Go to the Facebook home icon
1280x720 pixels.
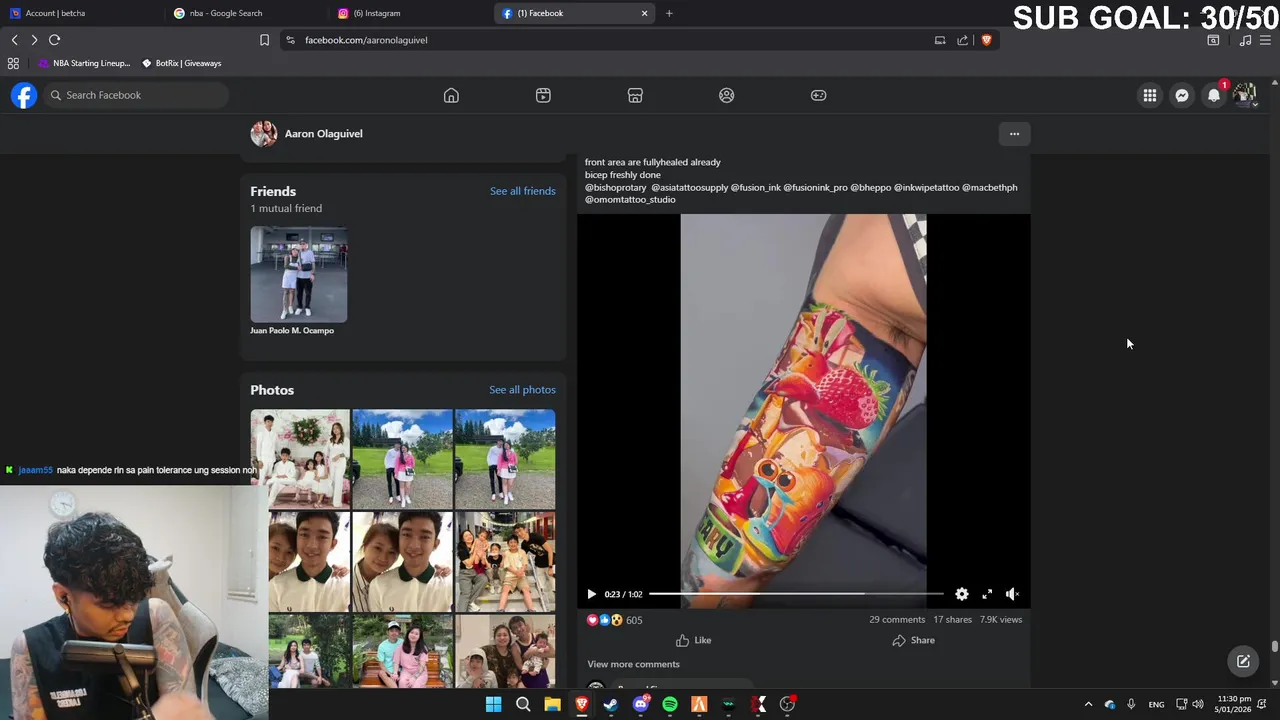coord(451,95)
